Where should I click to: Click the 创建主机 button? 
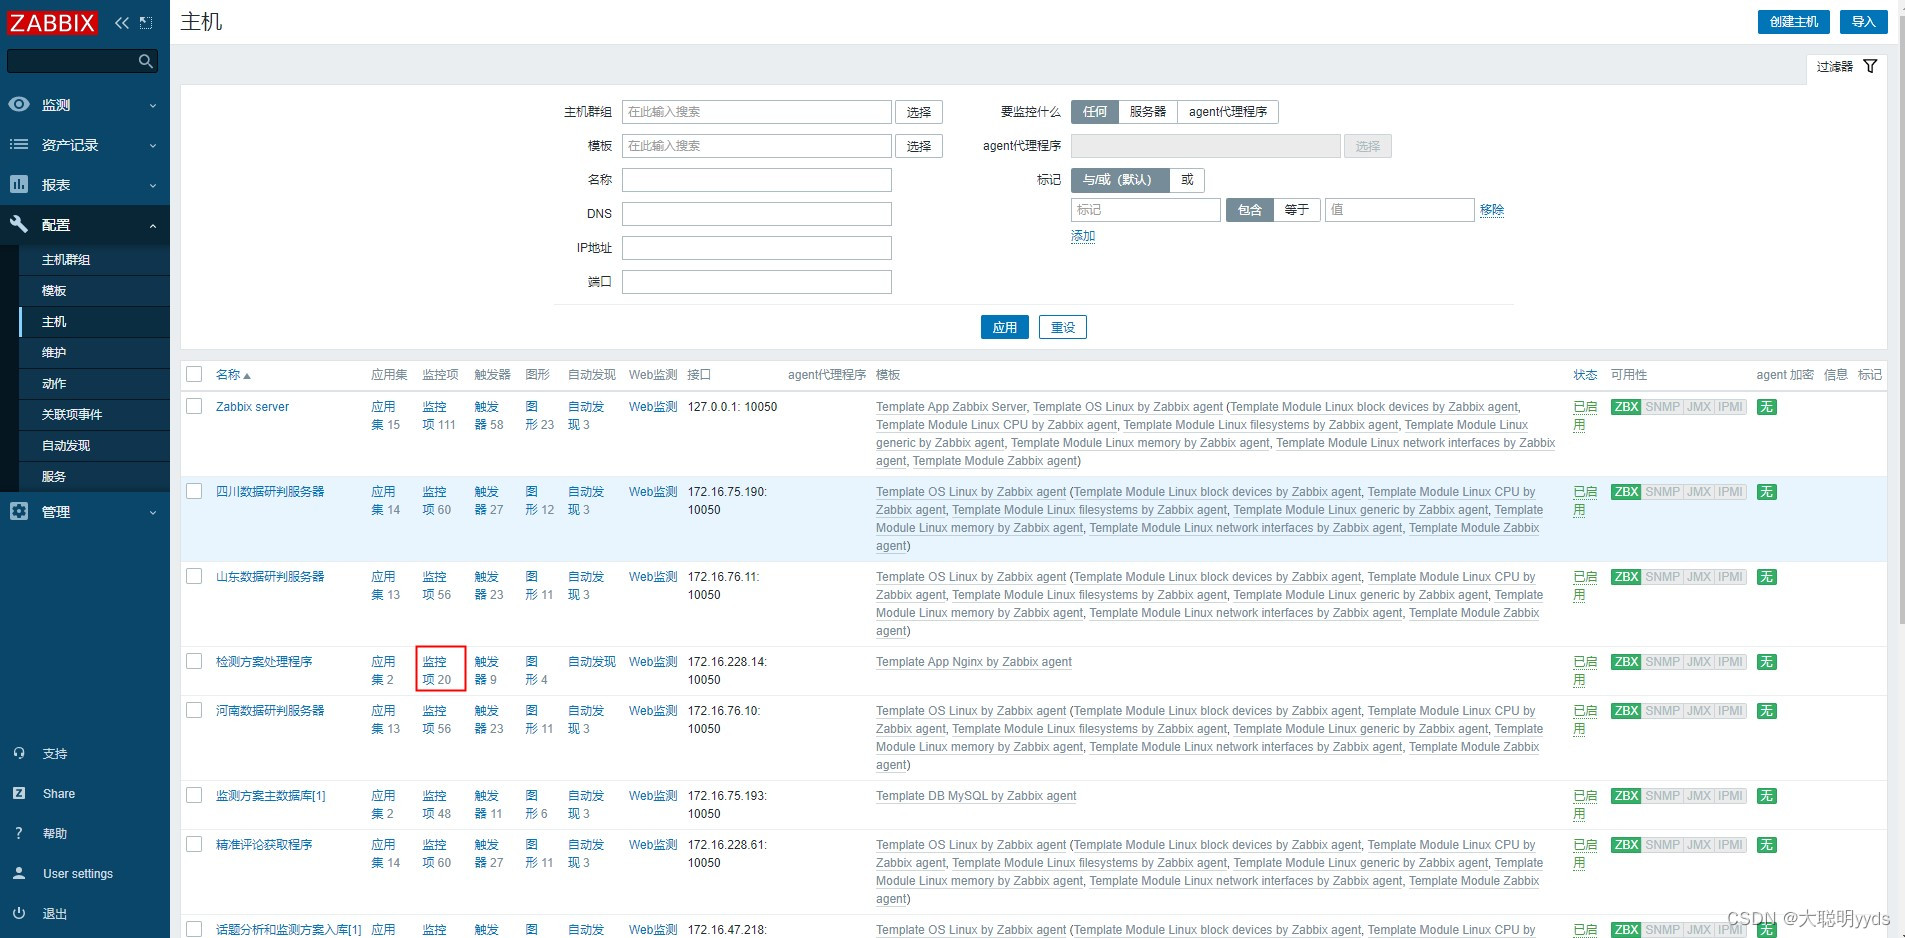pos(1793,22)
